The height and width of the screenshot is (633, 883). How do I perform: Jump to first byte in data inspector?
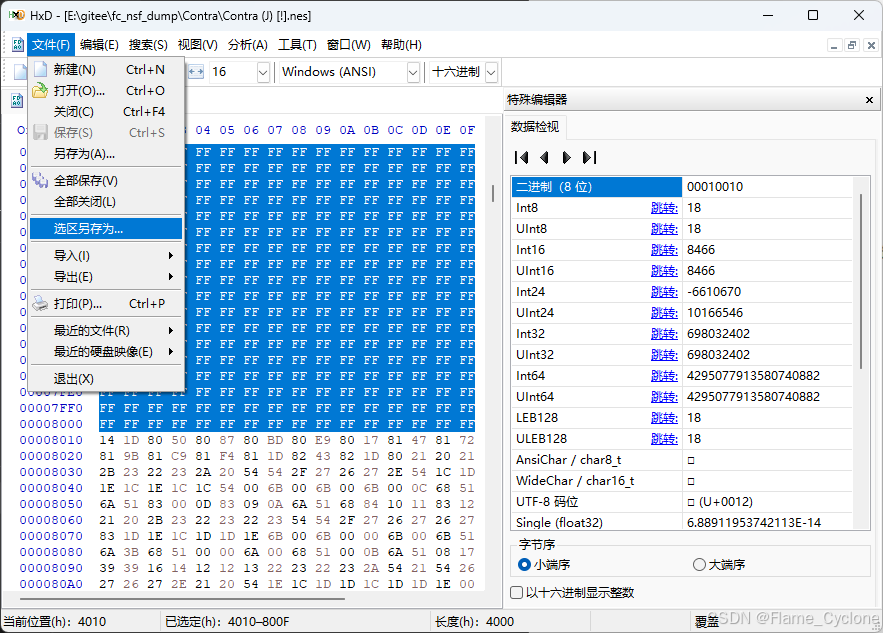point(520,157)
